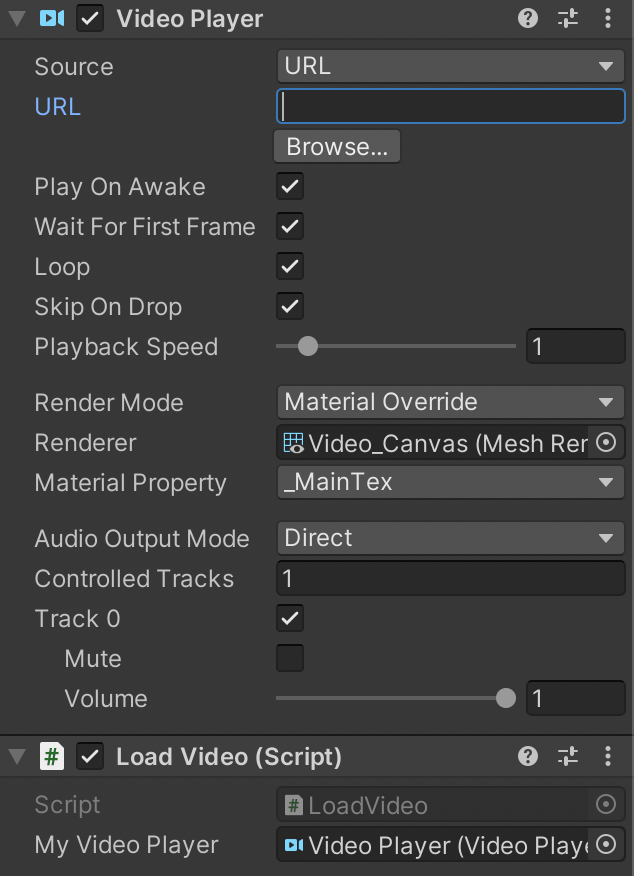
Task: Open the Load Video options menu
Action: tap(607, 757)
